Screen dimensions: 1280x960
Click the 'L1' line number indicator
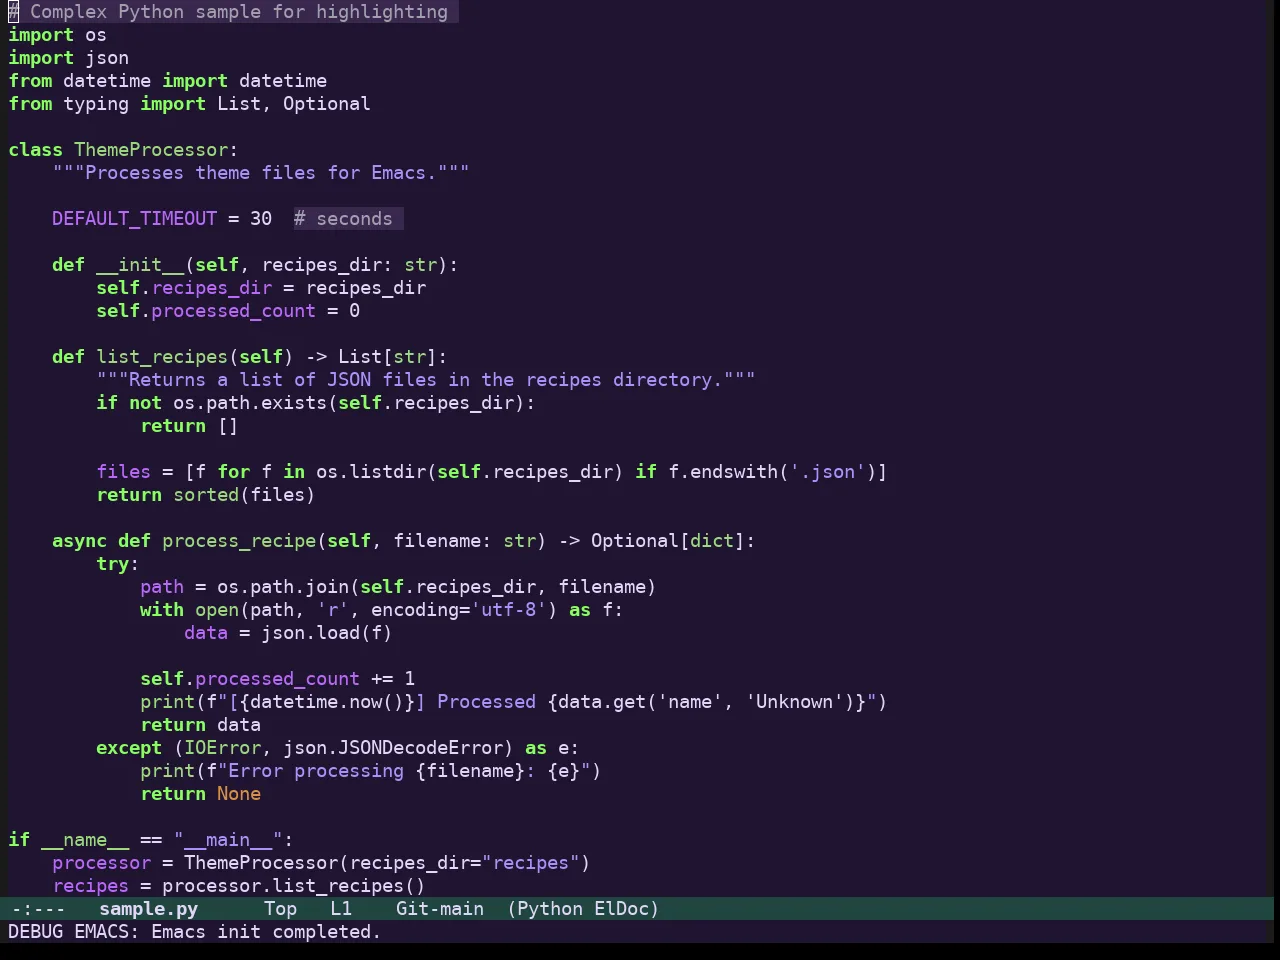[x=341, y=909]
